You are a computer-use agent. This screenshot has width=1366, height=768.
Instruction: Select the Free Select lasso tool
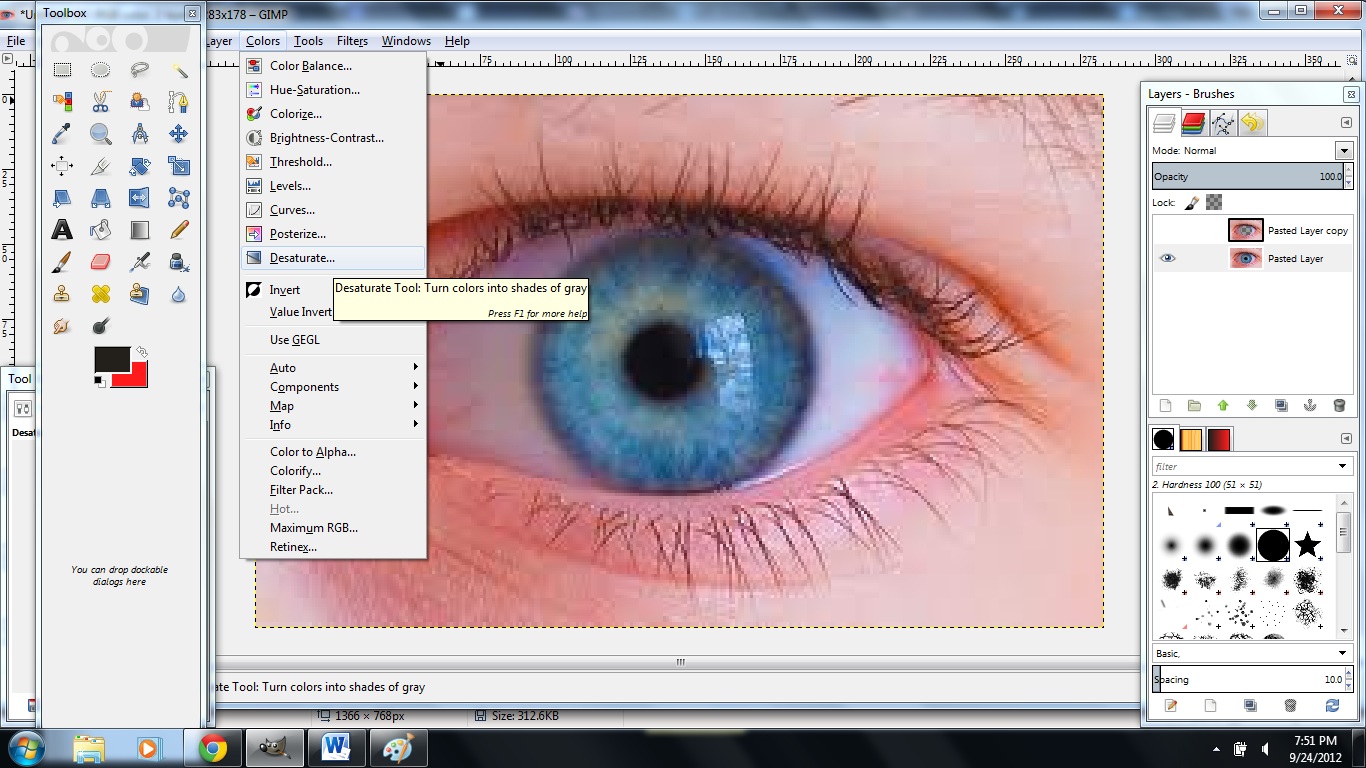click(x=140, y=70)
